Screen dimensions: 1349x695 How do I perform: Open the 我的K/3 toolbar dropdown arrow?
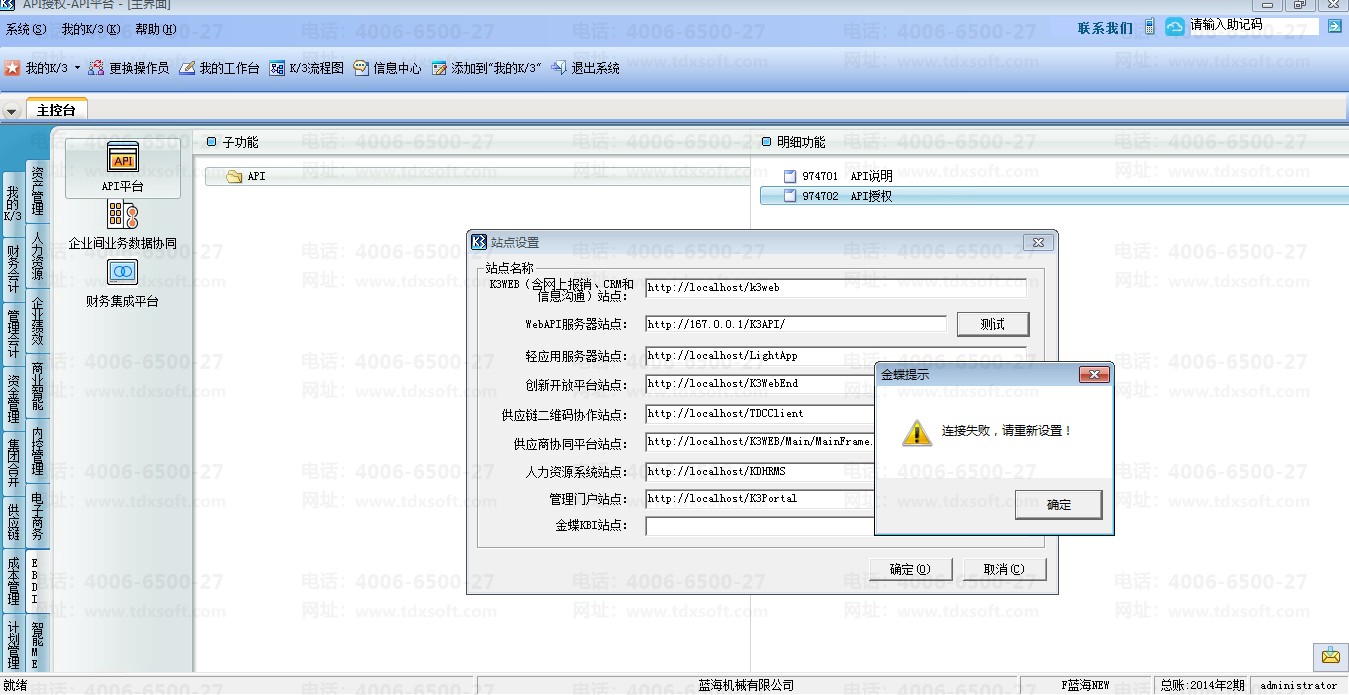77,68
